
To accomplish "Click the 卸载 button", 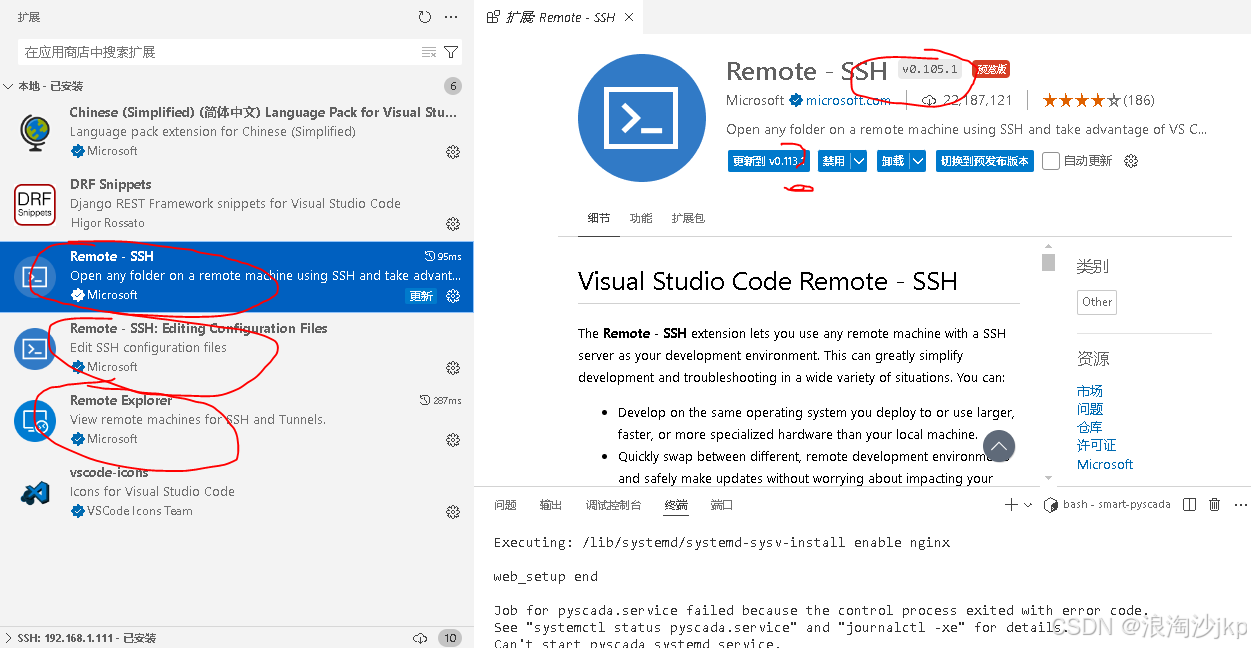I will tap(893, 161).
